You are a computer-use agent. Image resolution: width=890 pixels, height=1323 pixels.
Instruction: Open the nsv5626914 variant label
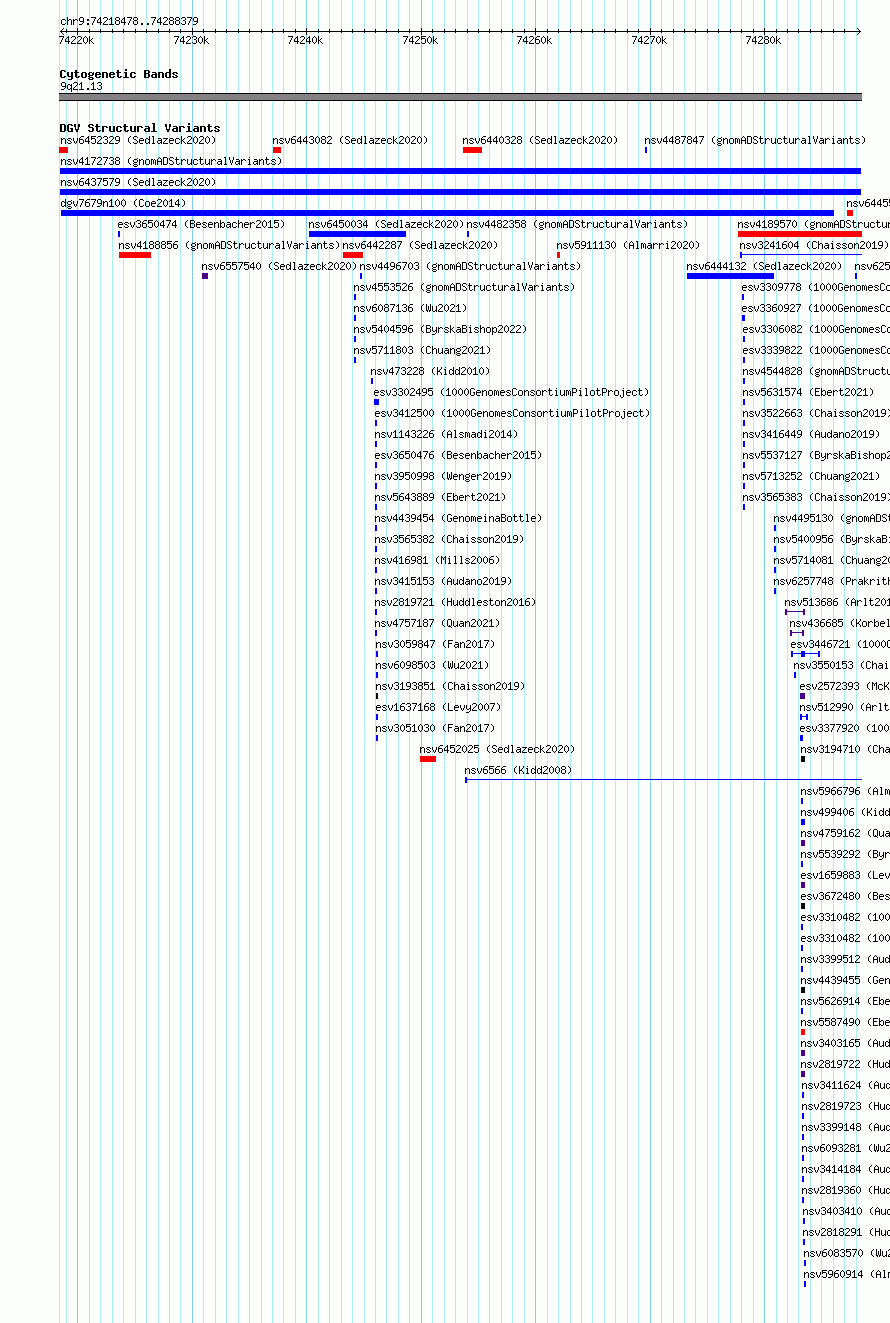(x=845, y=1001)
